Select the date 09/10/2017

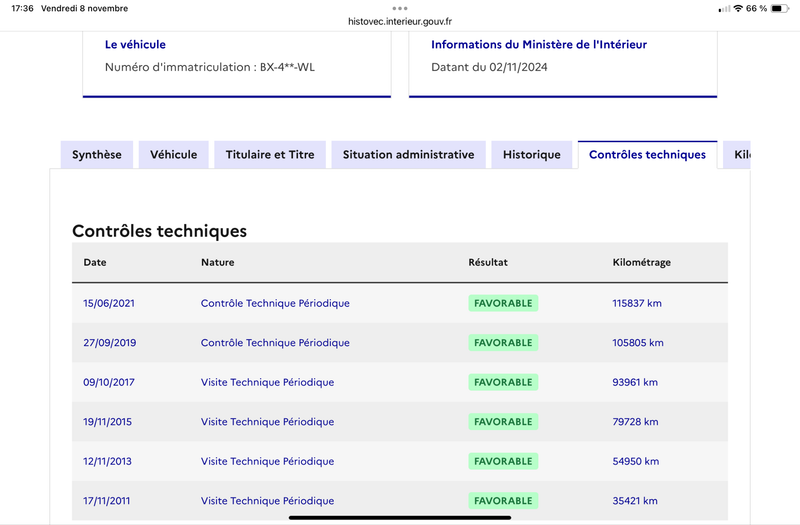pyautogui.click(x=109, y=382)
